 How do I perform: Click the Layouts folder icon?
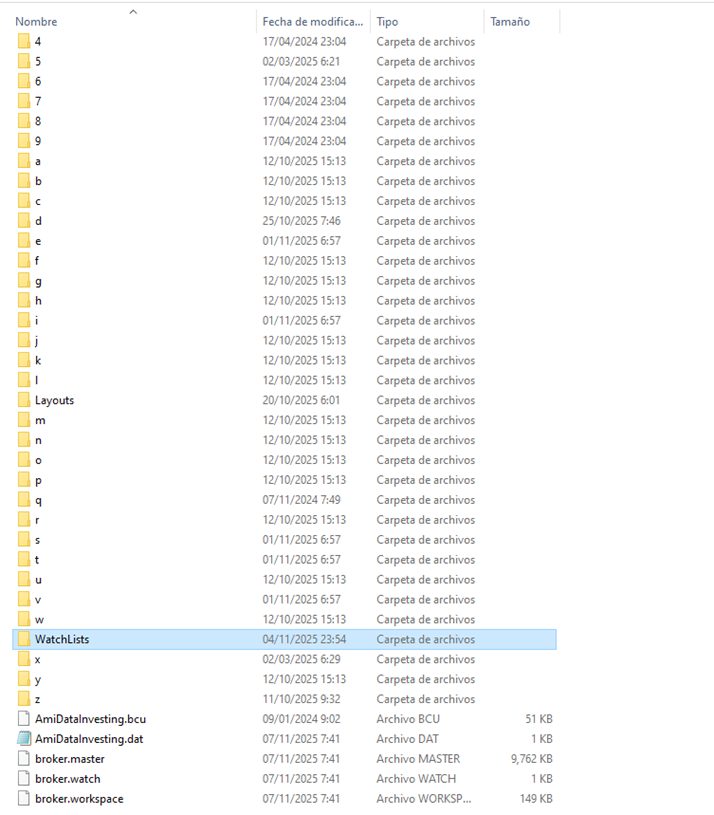pos(24,400)
